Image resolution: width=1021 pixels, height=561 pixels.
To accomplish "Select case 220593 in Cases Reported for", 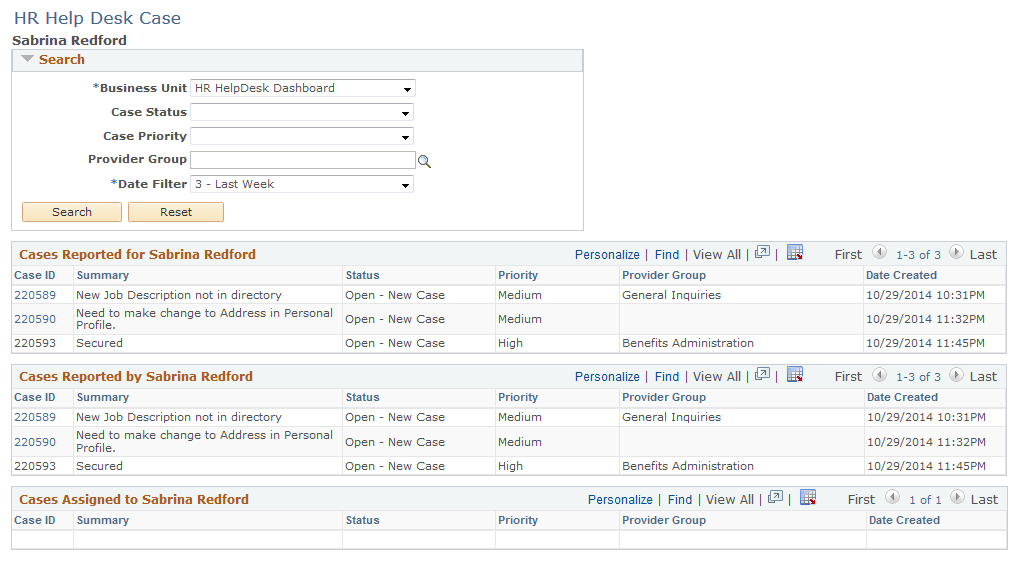I will [x=35, y=343].
